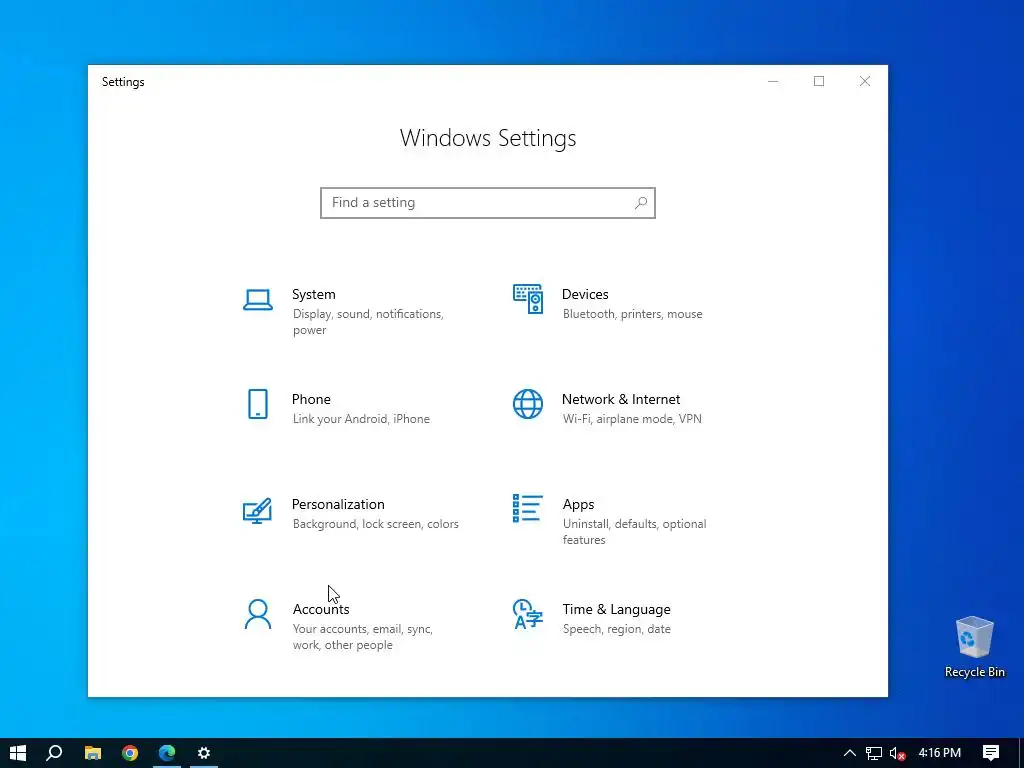This screenshot has height=768, width=1024.
Task: Open the Action Center notifications icon
Action: (991, 753)
